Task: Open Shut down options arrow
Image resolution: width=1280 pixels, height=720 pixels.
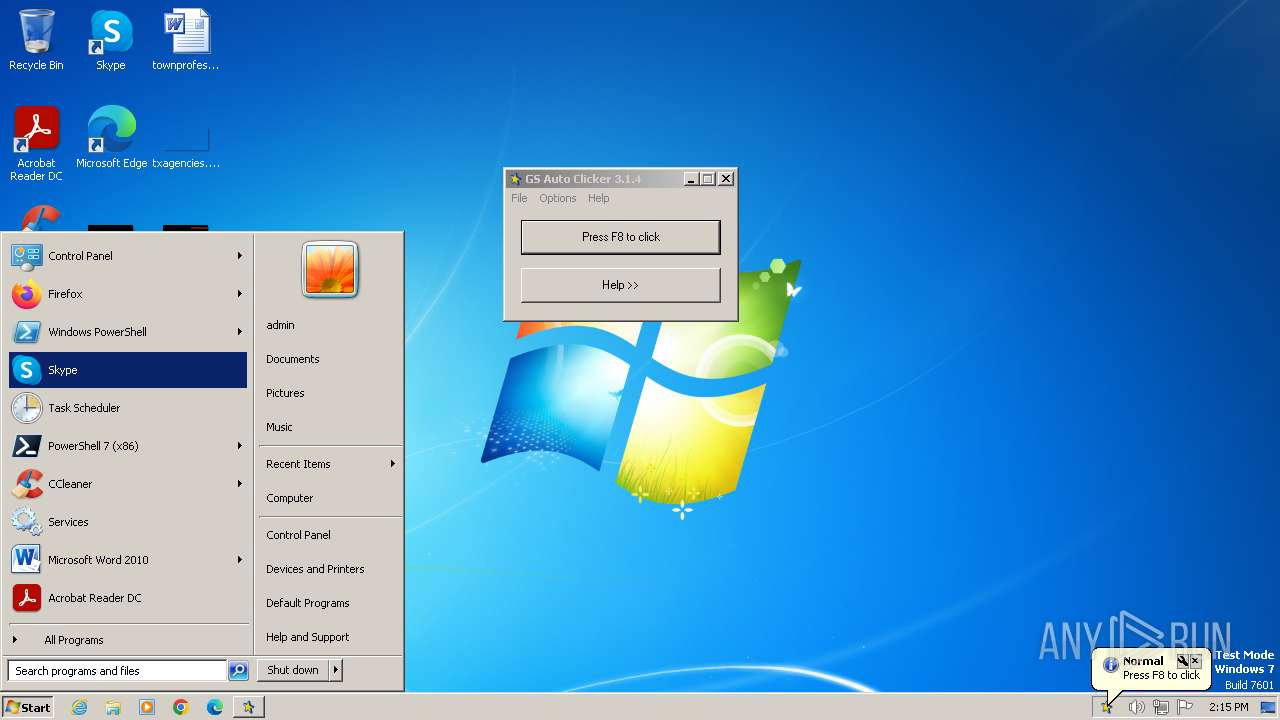Action: pyautogui.click(x=336, y=671)
